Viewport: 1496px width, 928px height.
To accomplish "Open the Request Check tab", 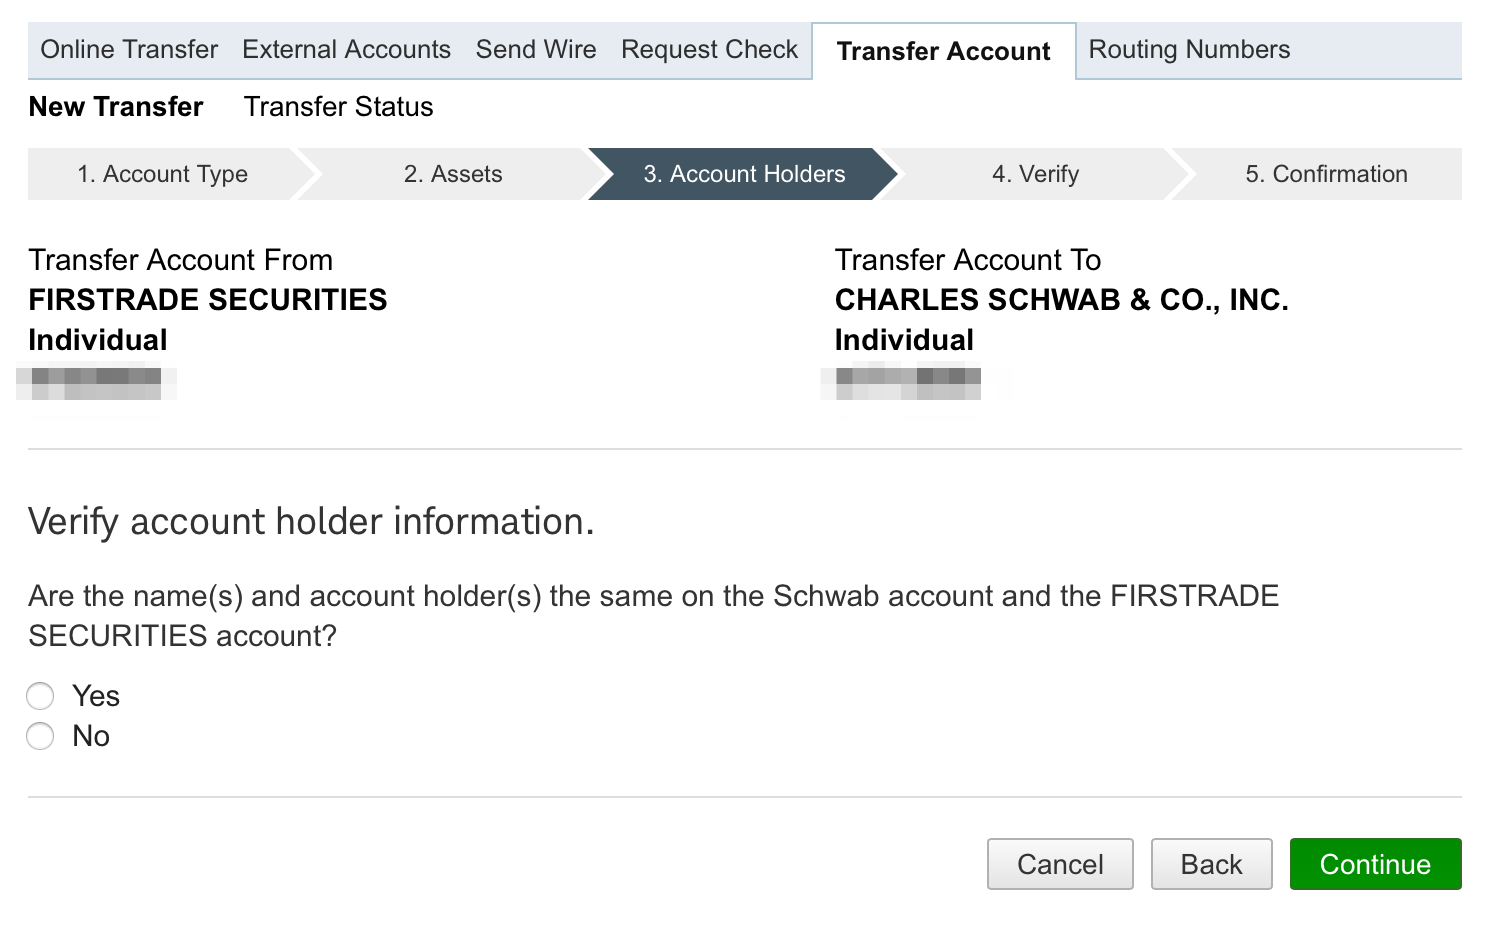I will (709, 50).
